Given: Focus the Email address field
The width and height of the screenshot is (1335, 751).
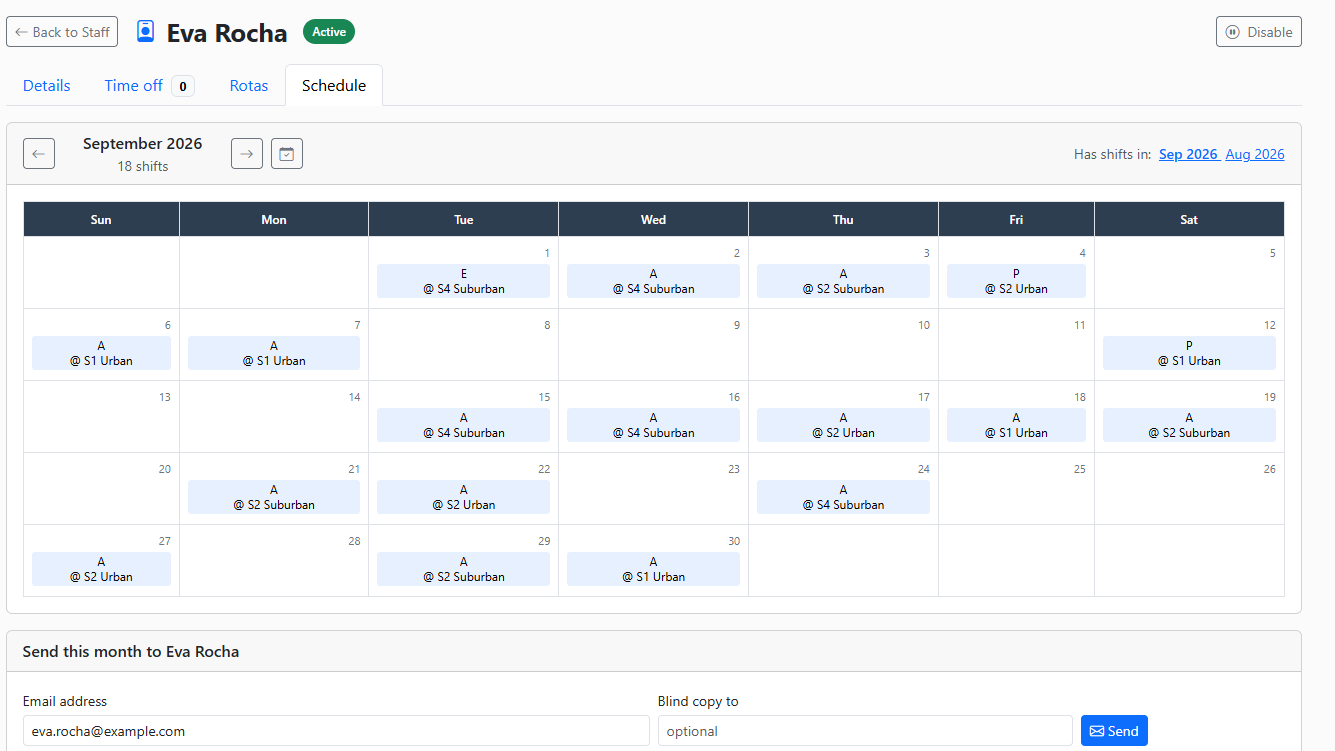Looking at the screenshot, I should click(336, 731).
